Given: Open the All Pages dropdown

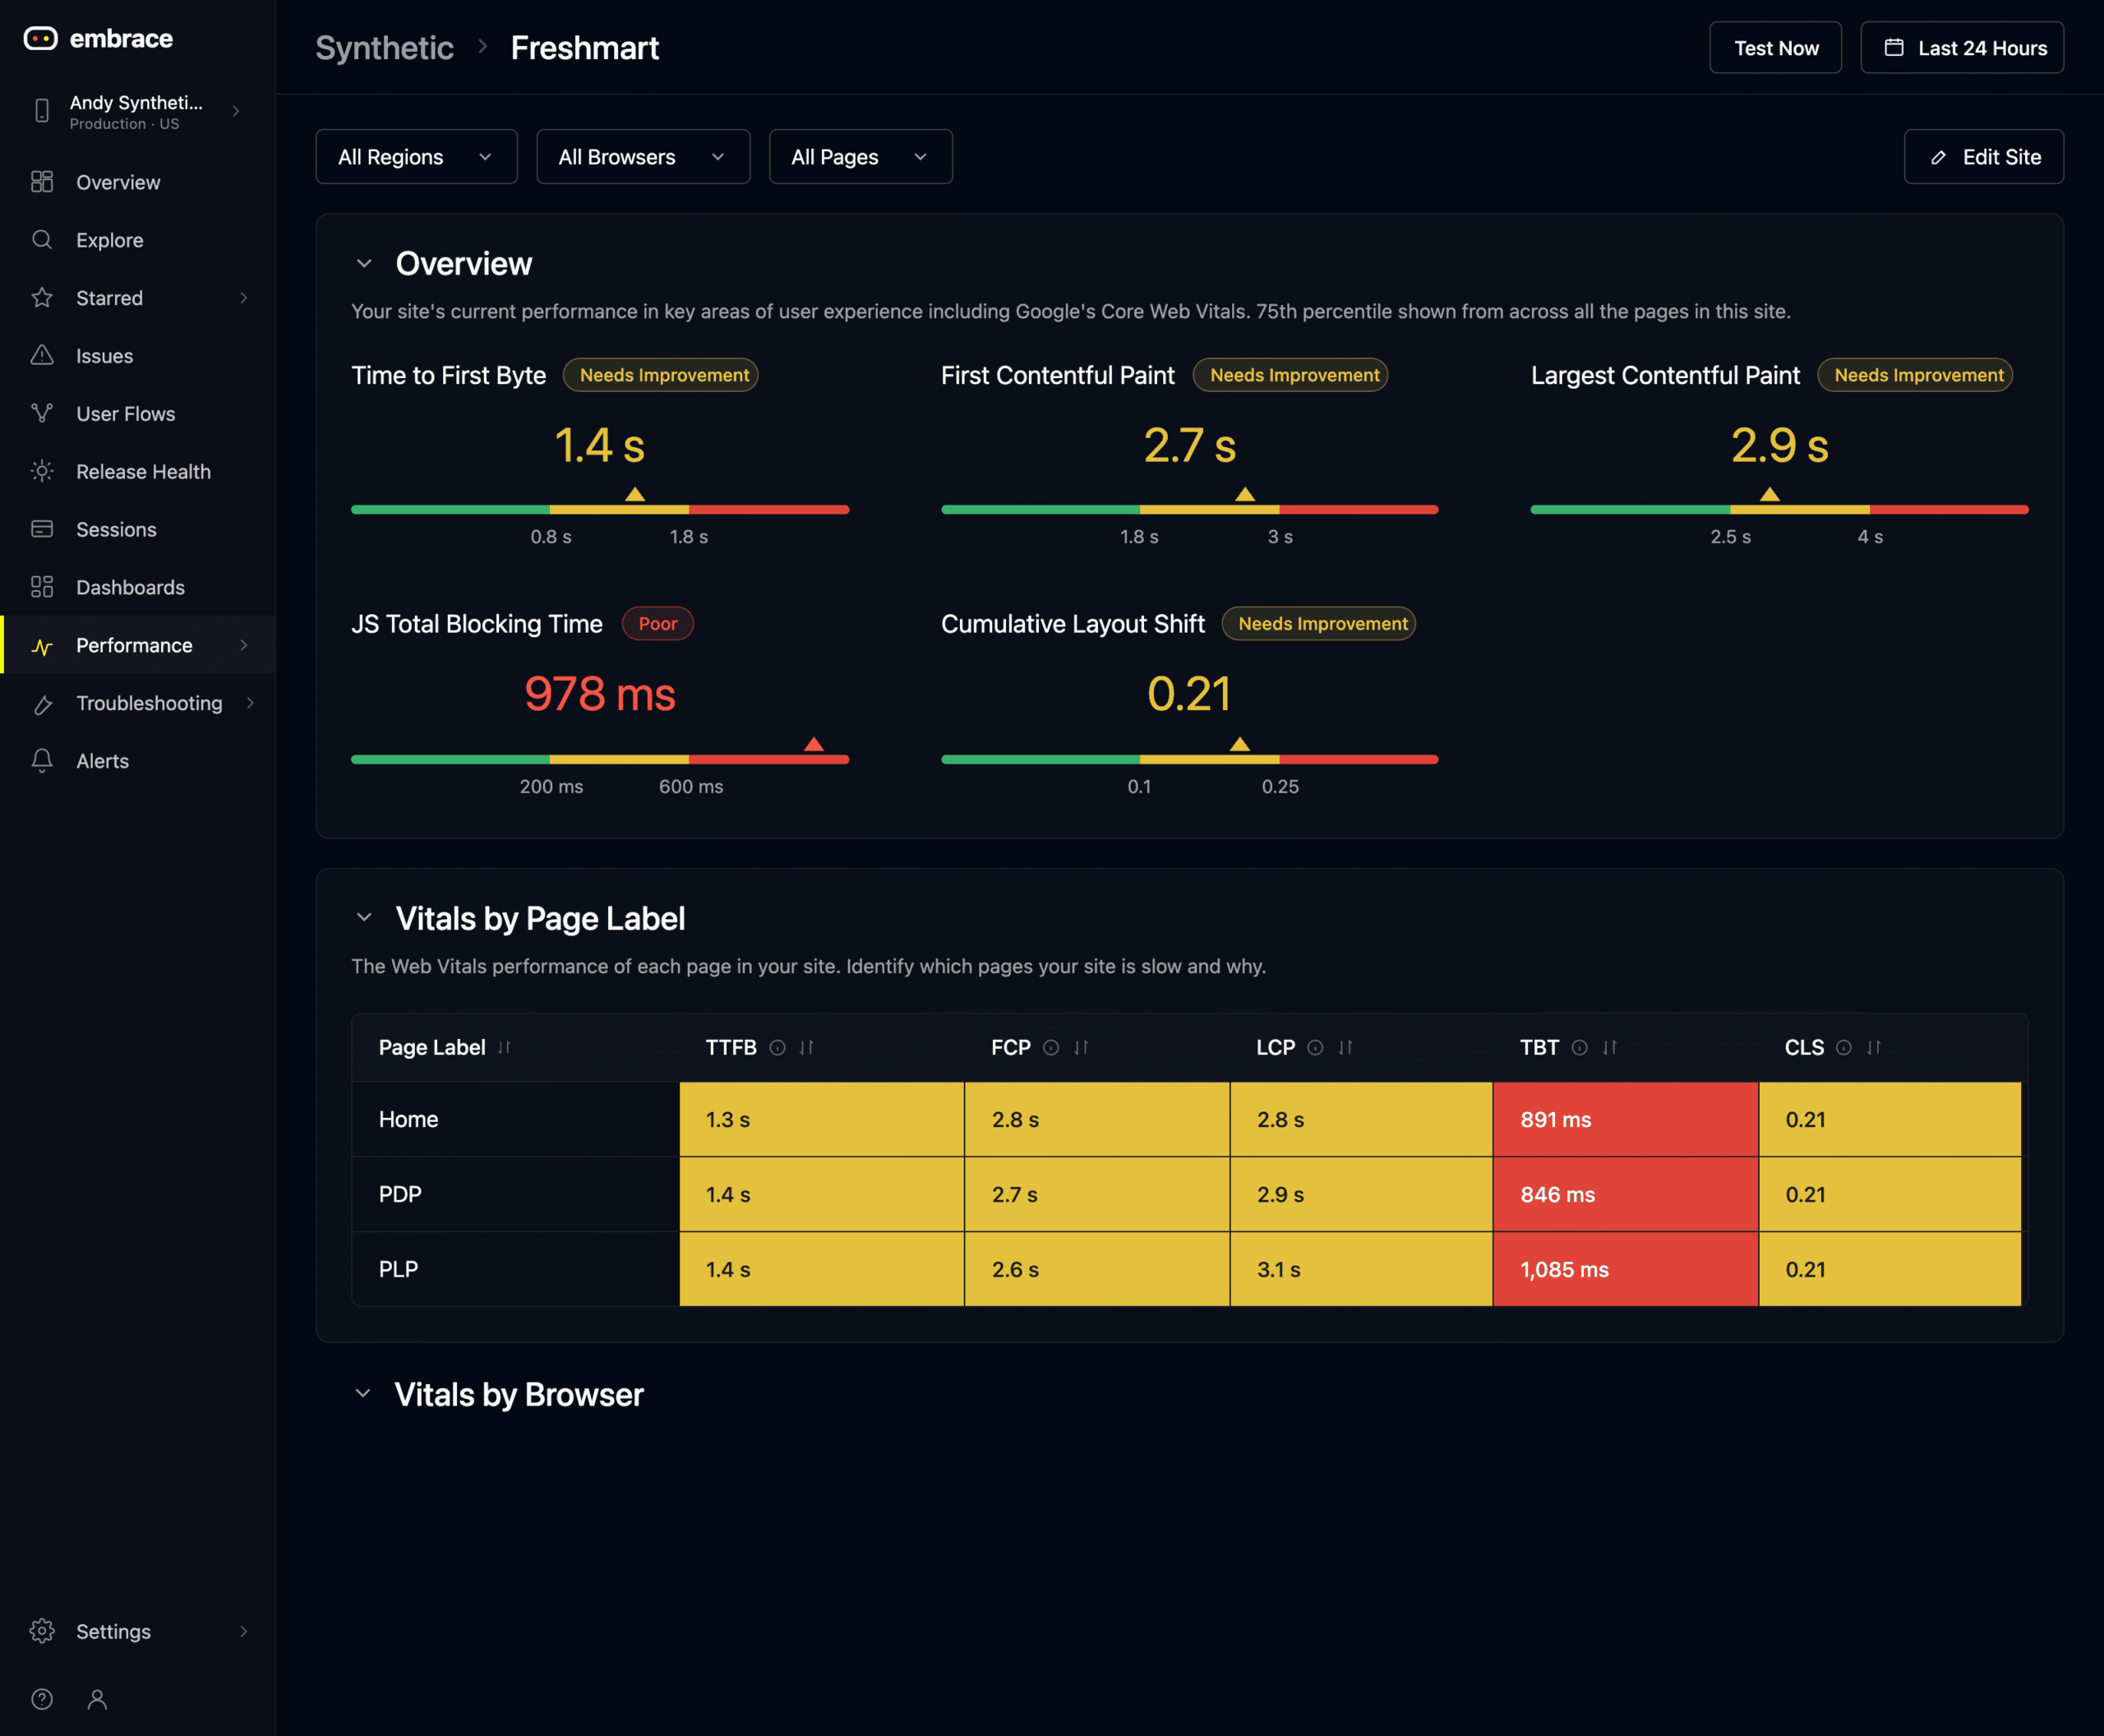Looking at the screenshot, I should coord(861,157).
